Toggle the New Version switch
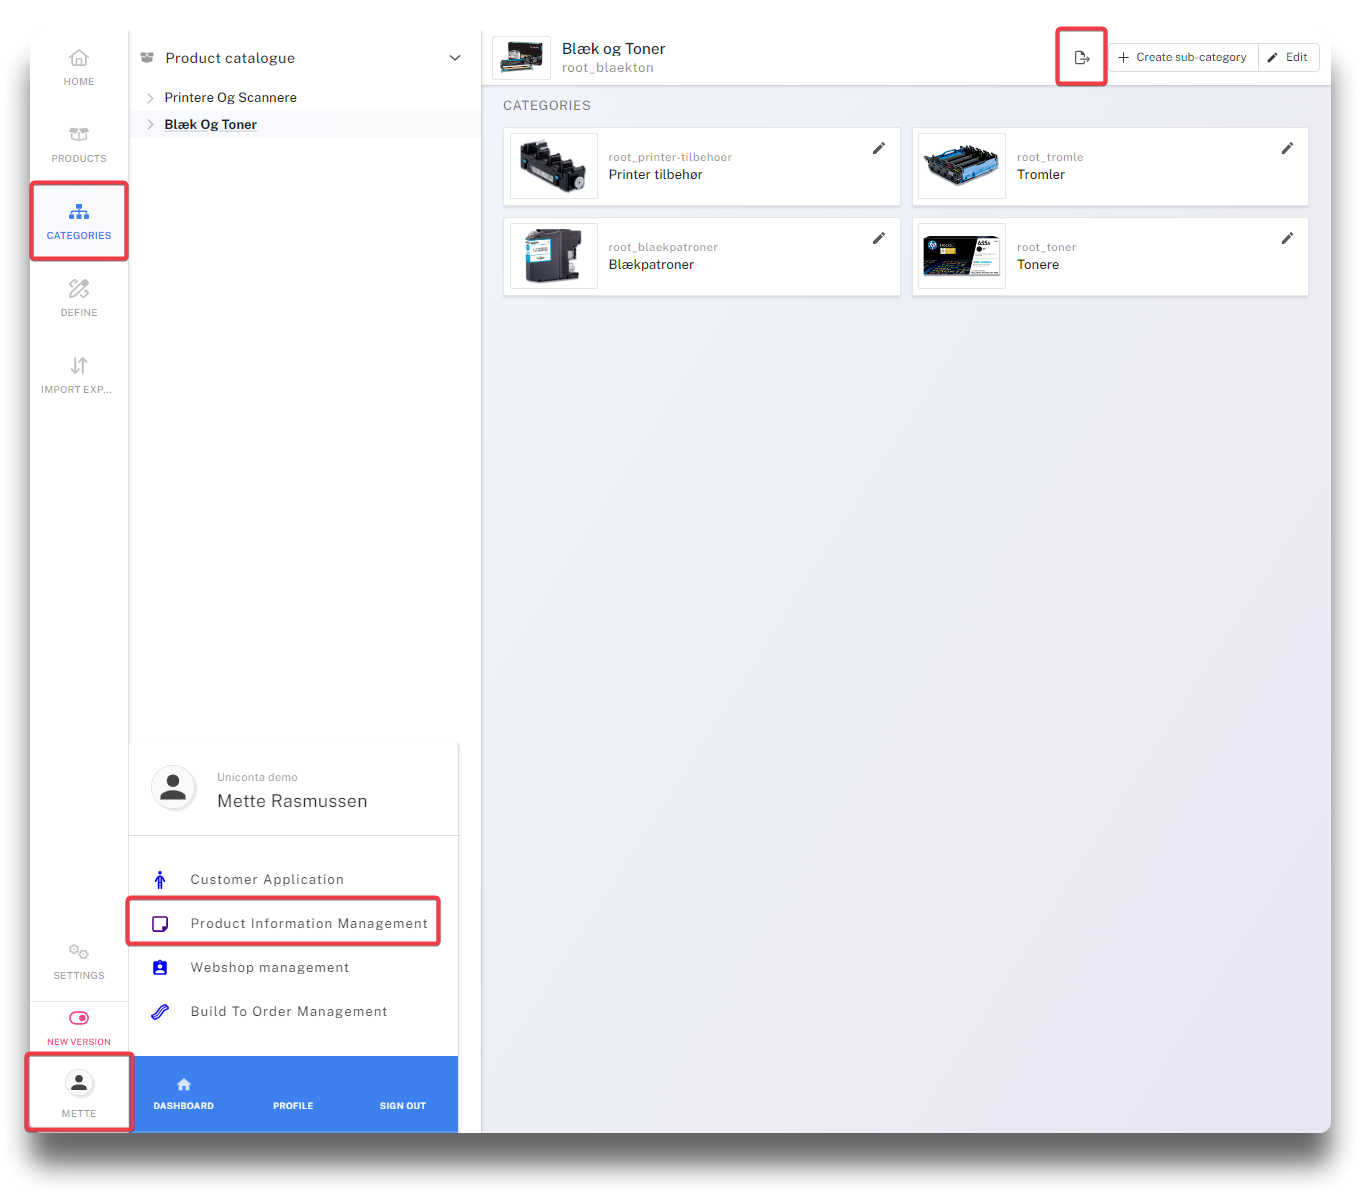This screenshot has width=1361, height=1195. pyautogui.click(x=79, y=1018)
